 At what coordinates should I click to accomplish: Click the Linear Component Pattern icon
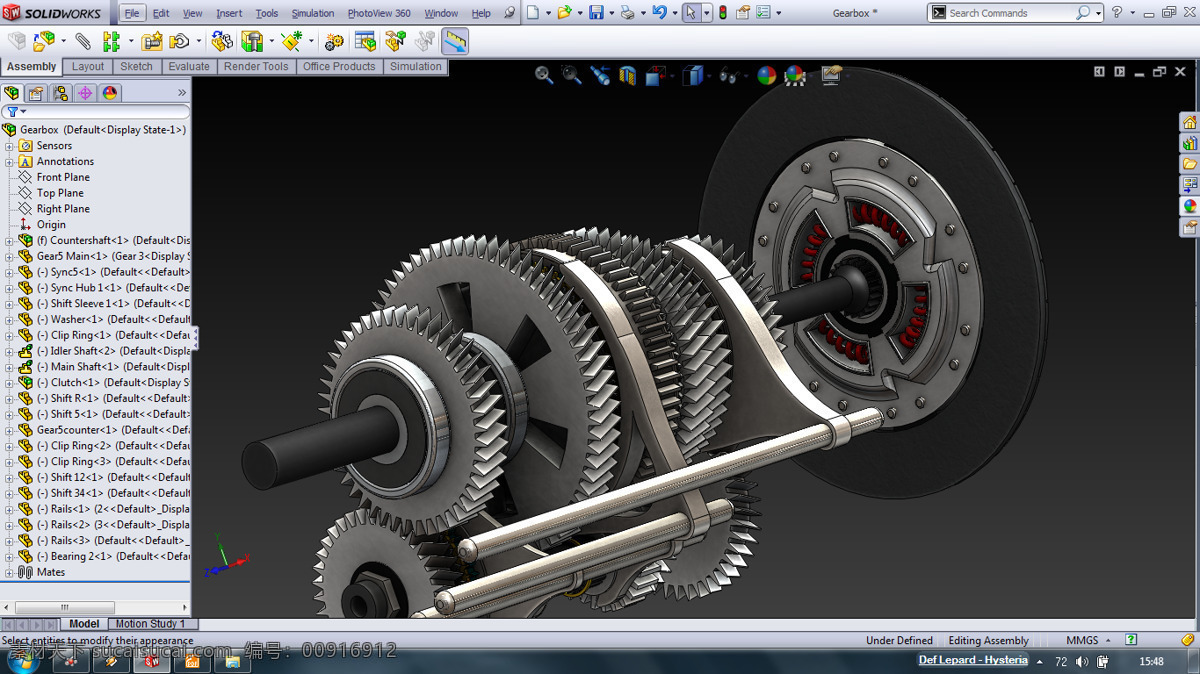coord(111,41)
